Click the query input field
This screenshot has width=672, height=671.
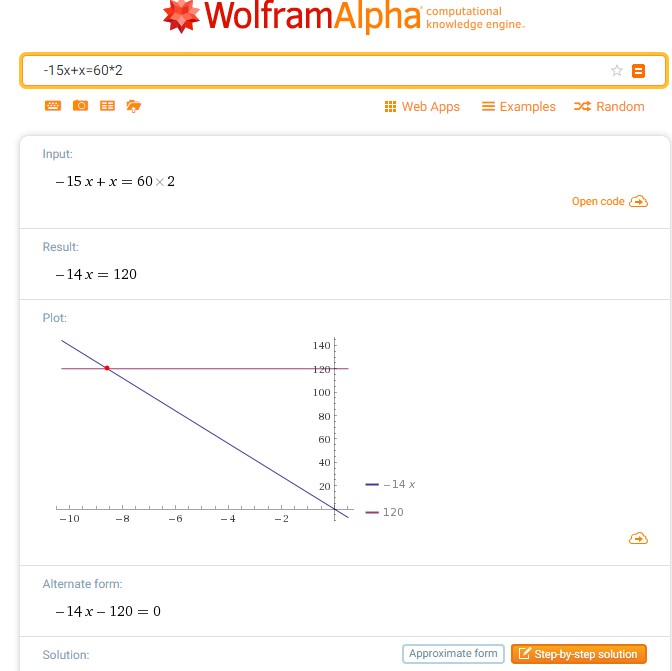[320, 71]
